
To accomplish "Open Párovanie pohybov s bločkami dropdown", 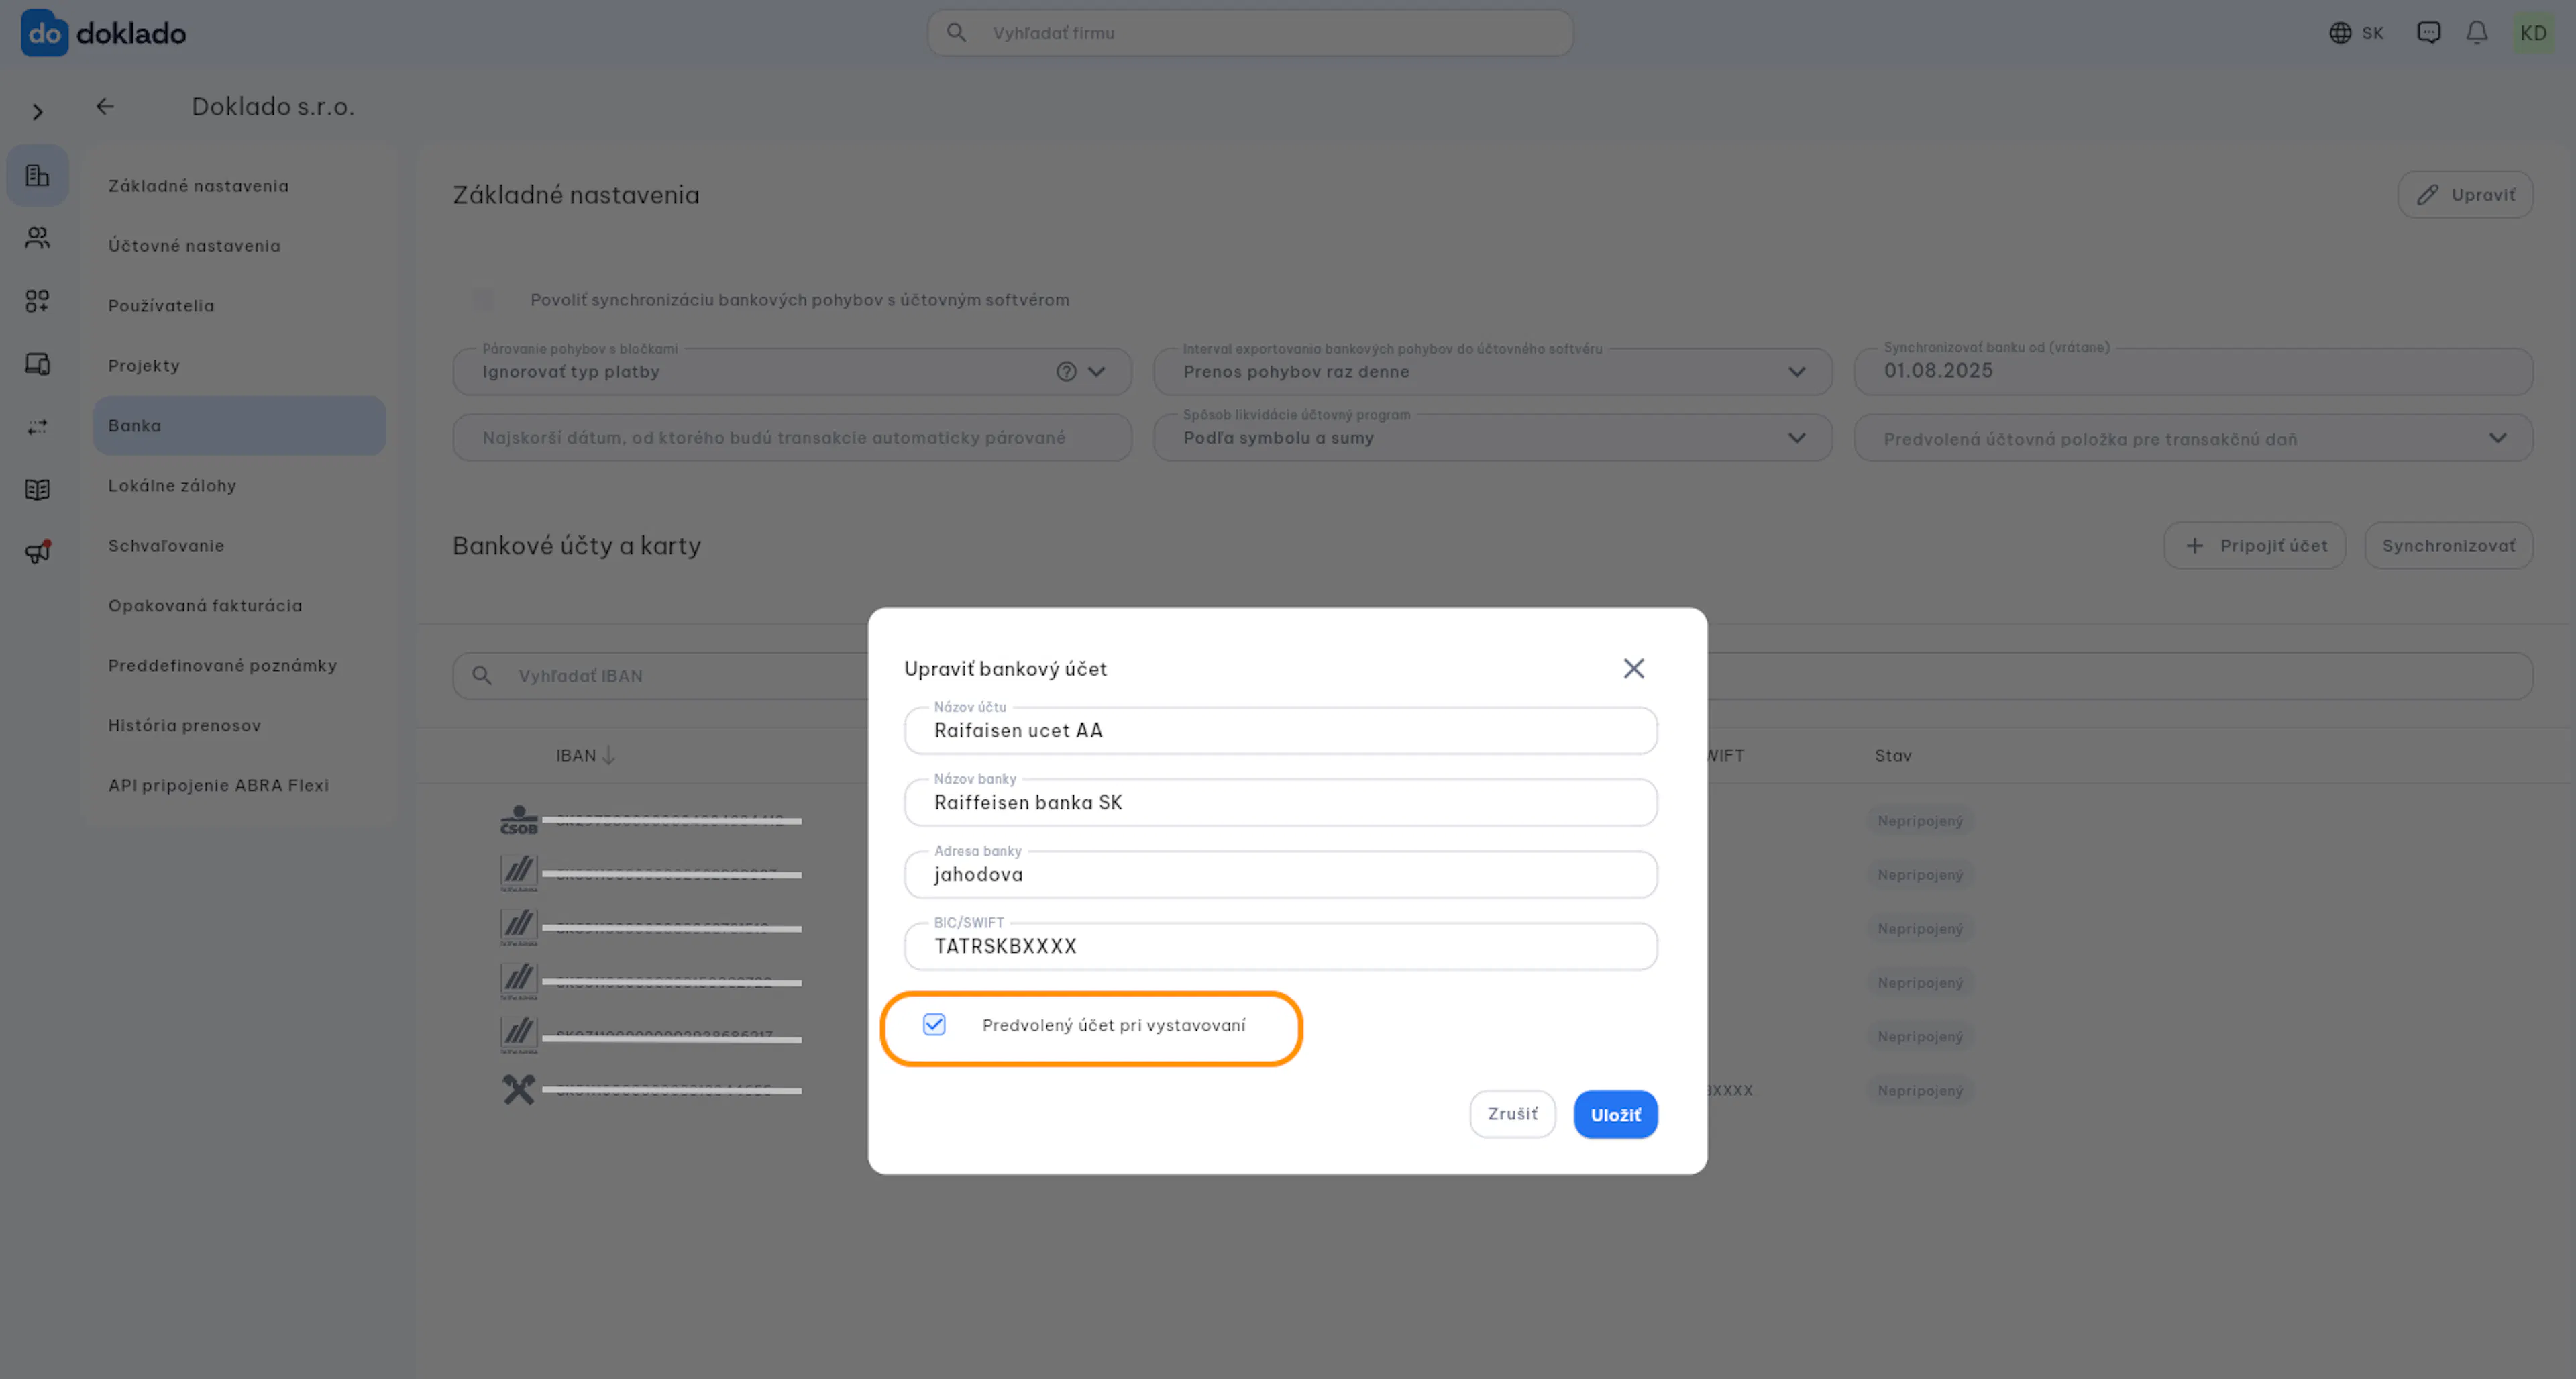I will 792,372.
